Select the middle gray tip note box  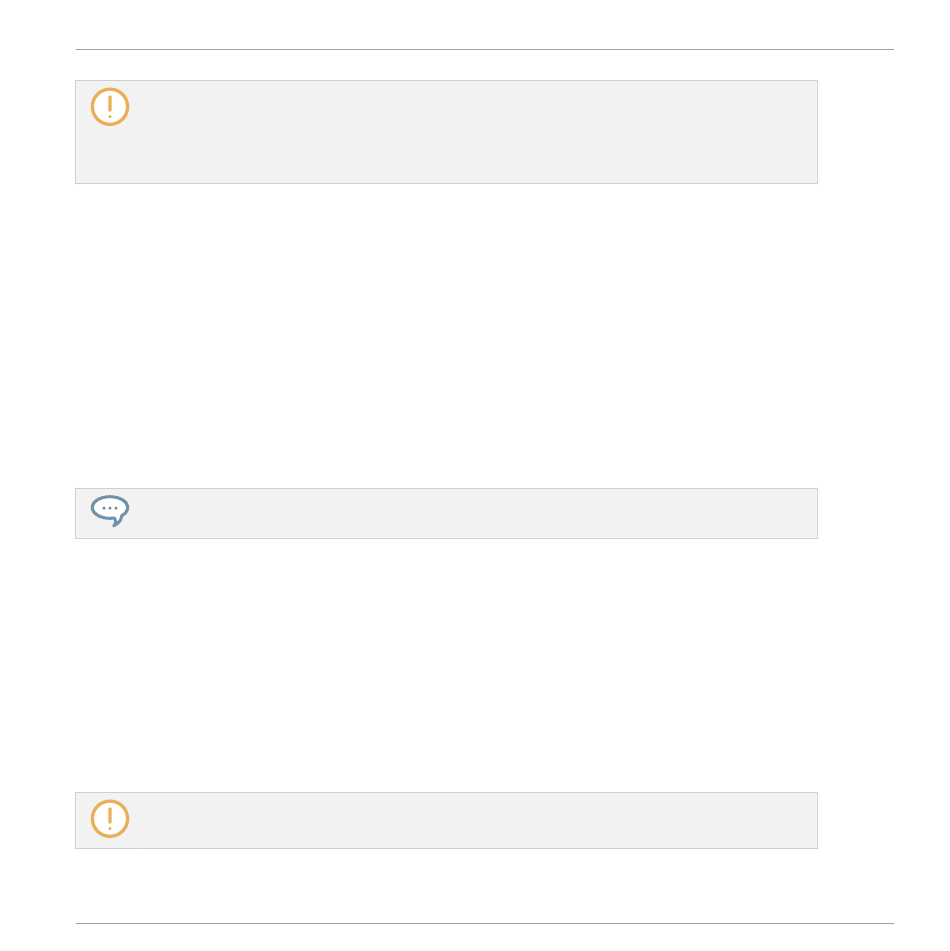point(446,513)
